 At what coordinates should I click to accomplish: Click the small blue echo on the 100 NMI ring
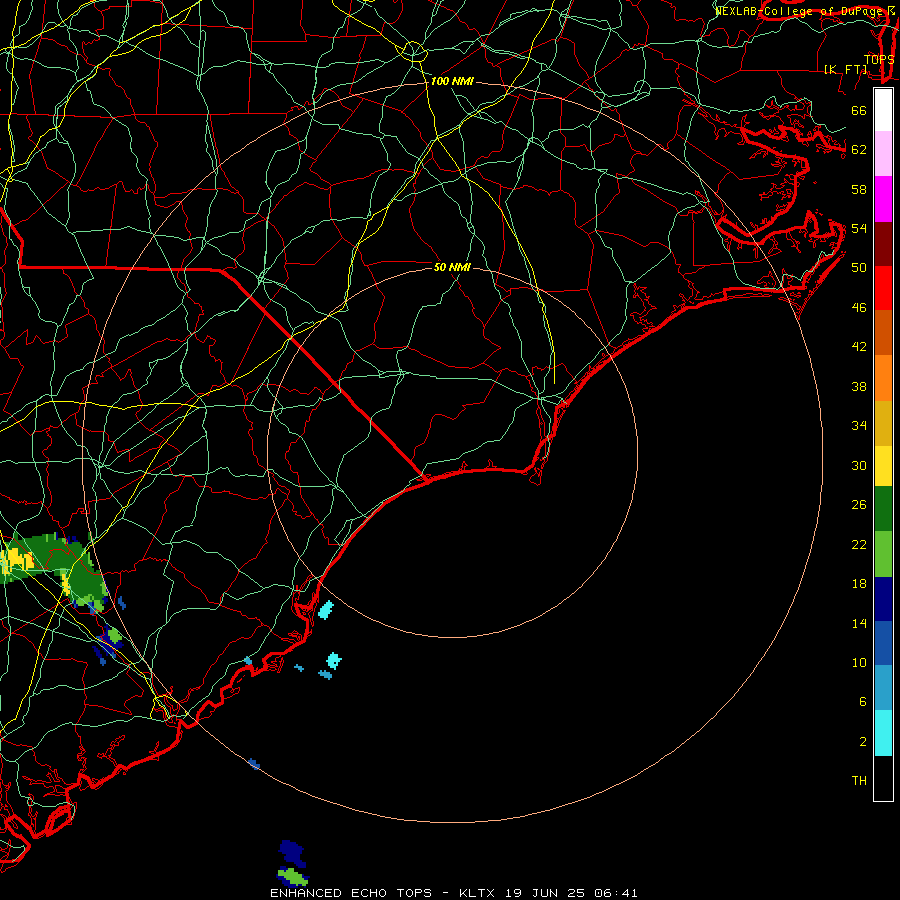(x=254, y=763)
